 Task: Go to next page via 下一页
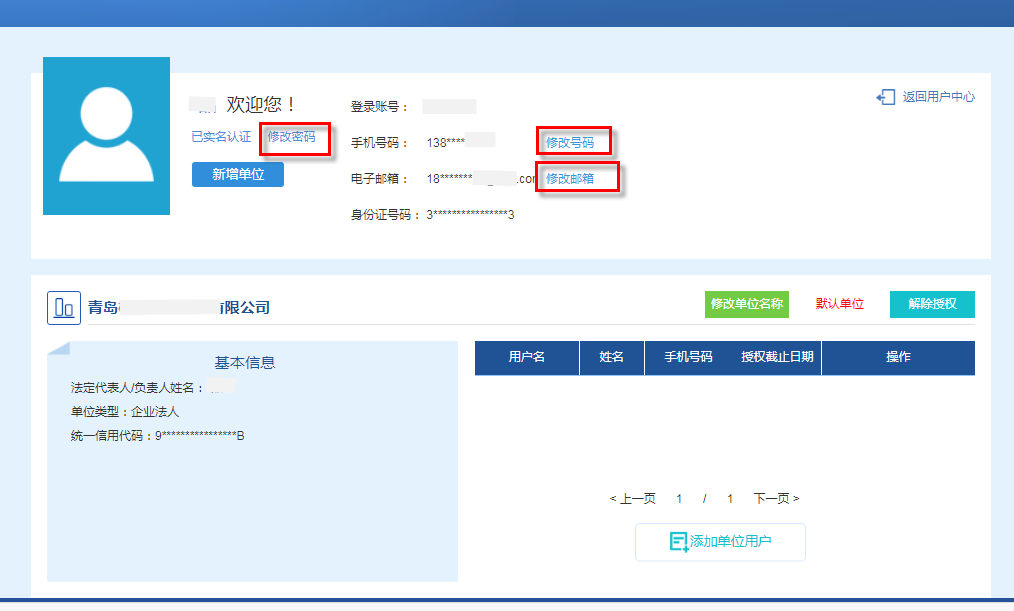point(773,497)
